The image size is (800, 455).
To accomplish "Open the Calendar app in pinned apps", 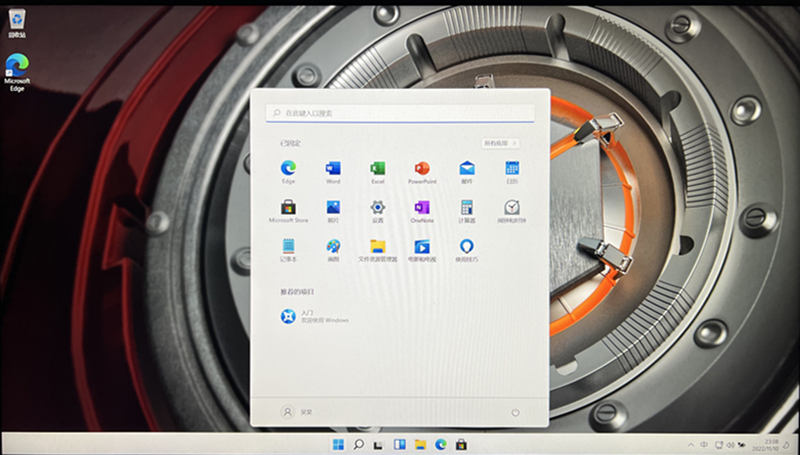I will (x=512, y=172).
